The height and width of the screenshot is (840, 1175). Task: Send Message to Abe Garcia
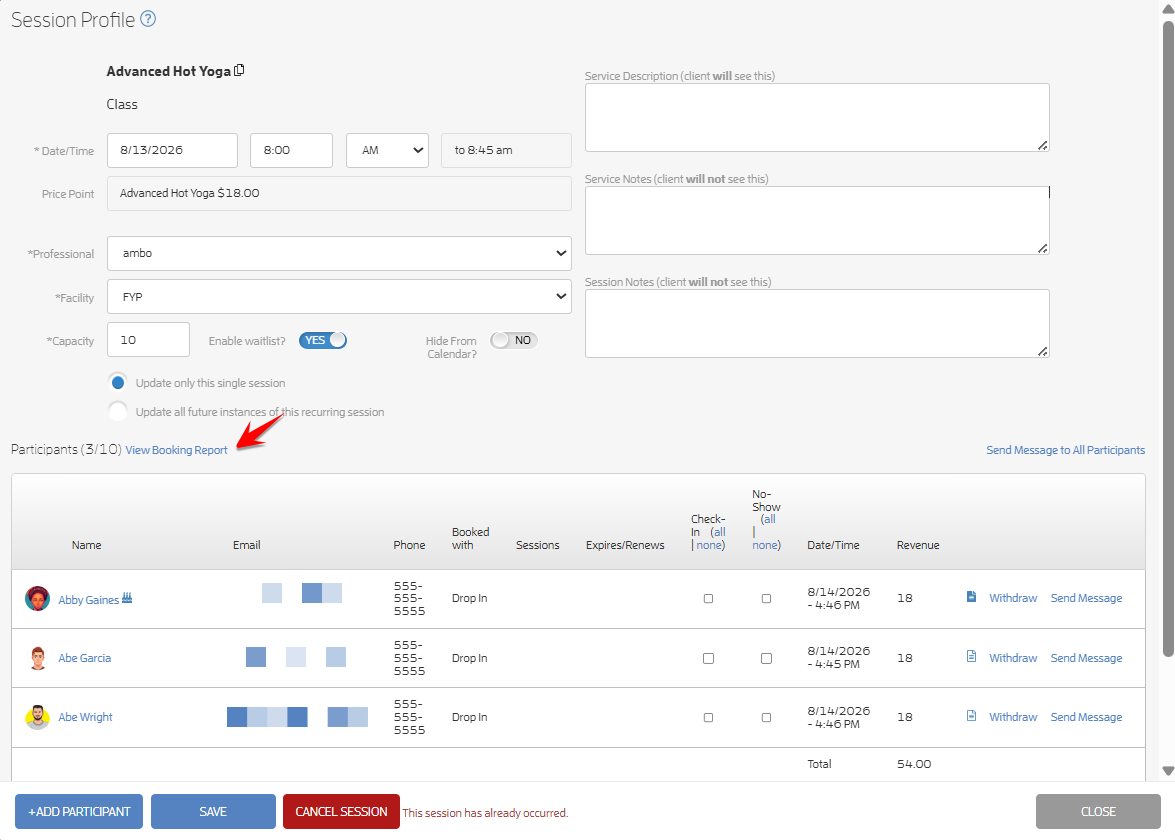coord(1086,658)
